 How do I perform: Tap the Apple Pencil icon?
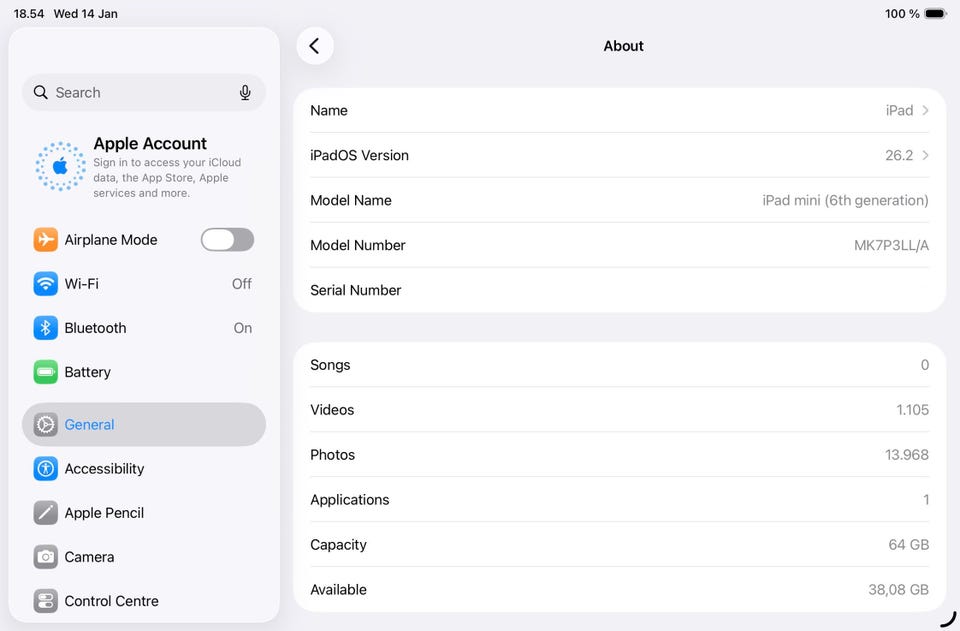point(46,513)
